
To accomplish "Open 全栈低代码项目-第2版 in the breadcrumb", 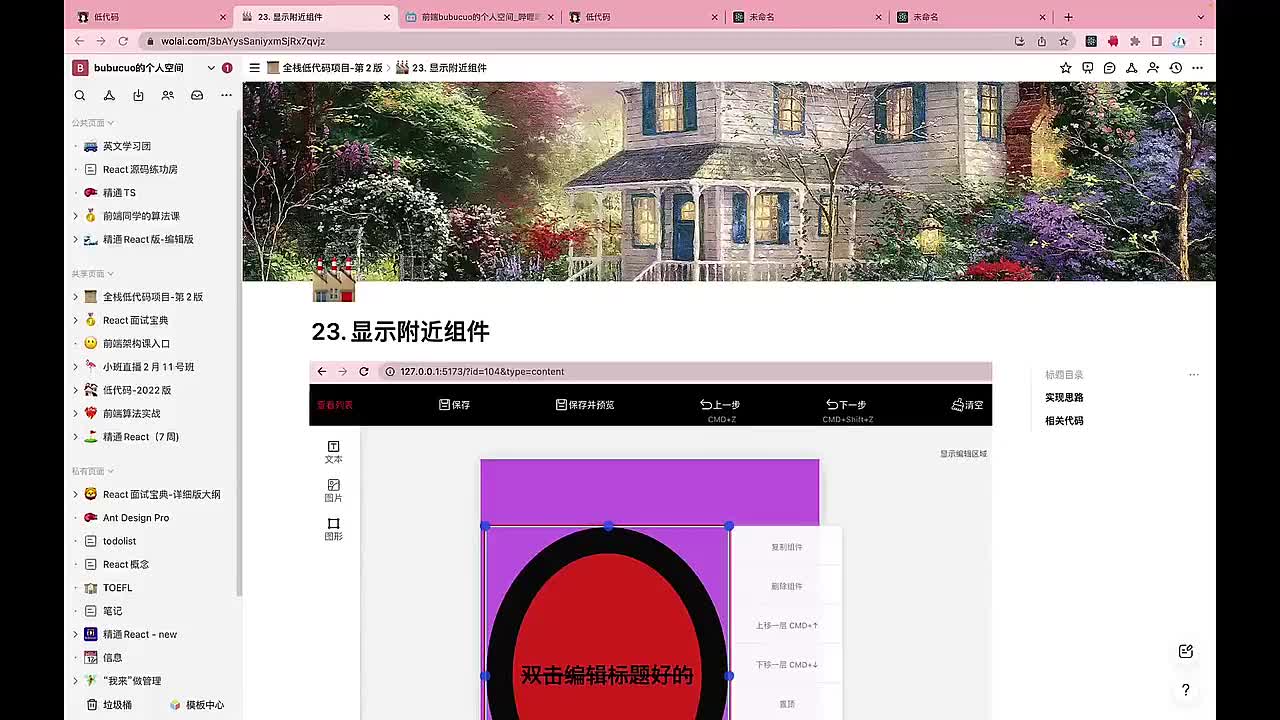I will pyautogui.click(x=325, y=68).
